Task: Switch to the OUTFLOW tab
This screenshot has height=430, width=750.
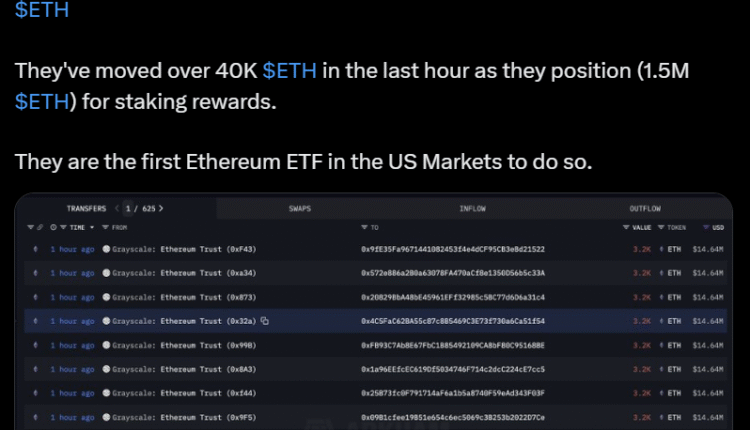Action: (645, 208)
